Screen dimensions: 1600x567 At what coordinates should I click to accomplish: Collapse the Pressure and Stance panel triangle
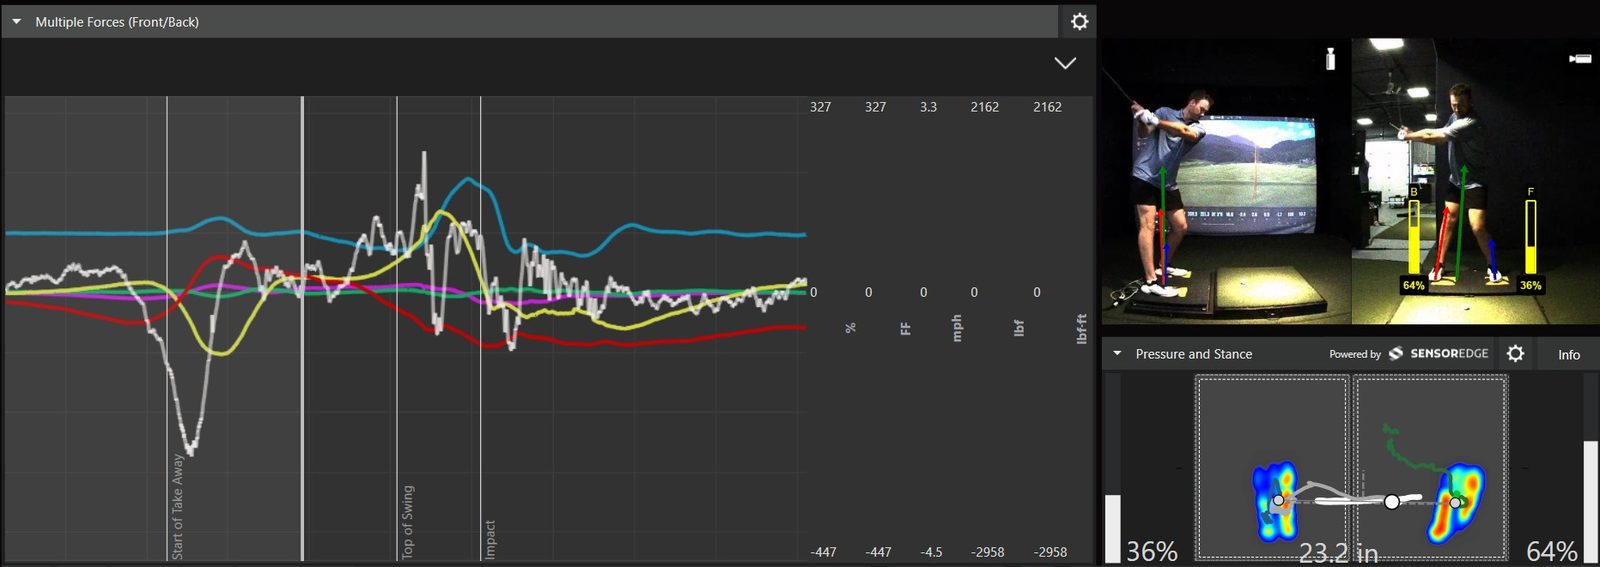[x=1117, y=353]
